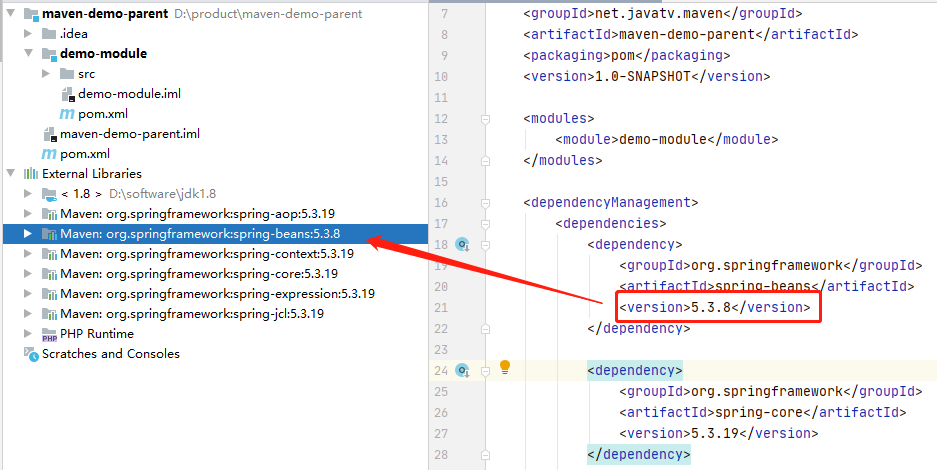Fold the dependencies block at line 17
Viewport: 937px width, 470px height.
point(486,224)
